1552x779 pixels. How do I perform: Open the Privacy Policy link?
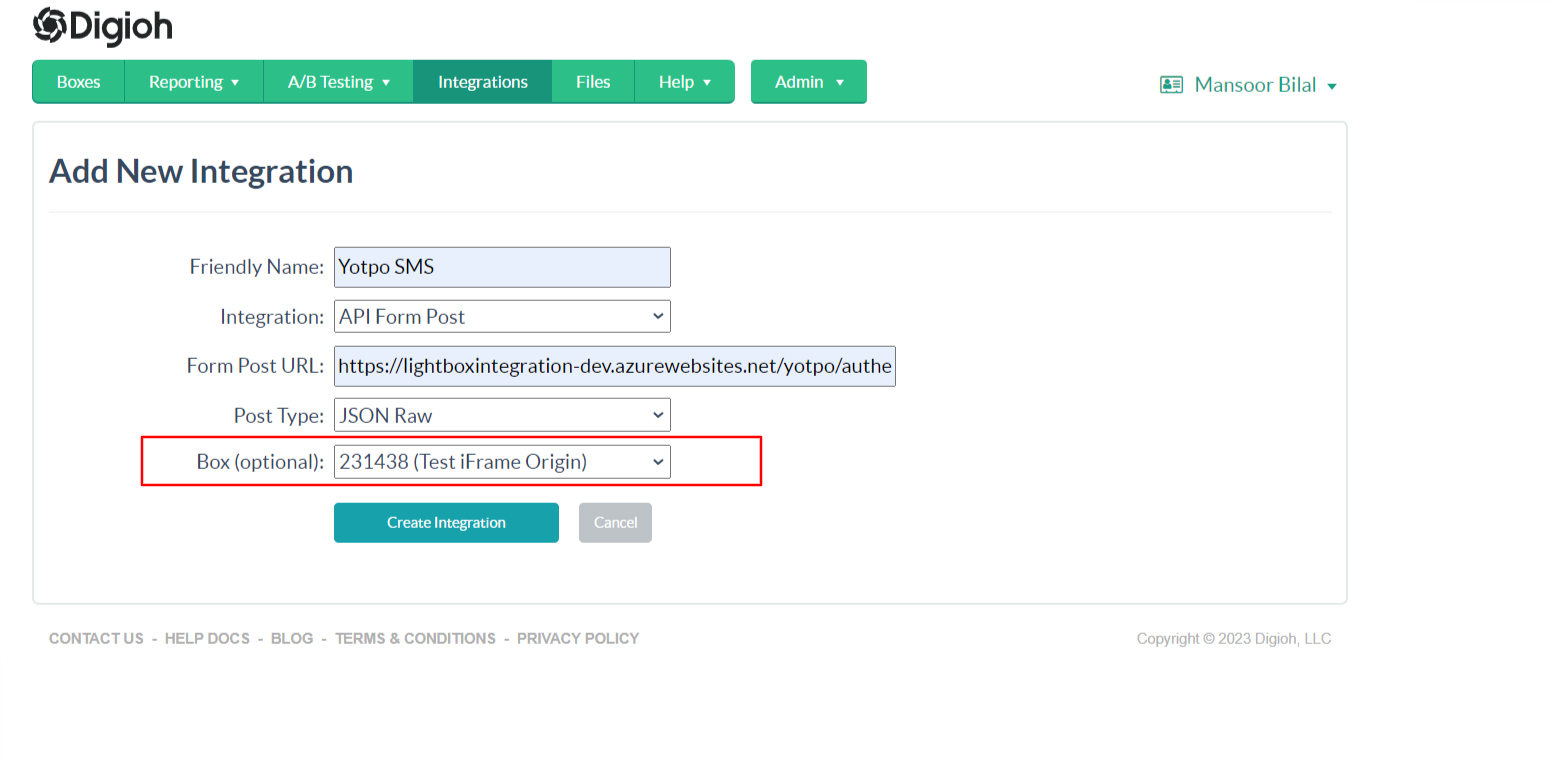coord(578,638)
